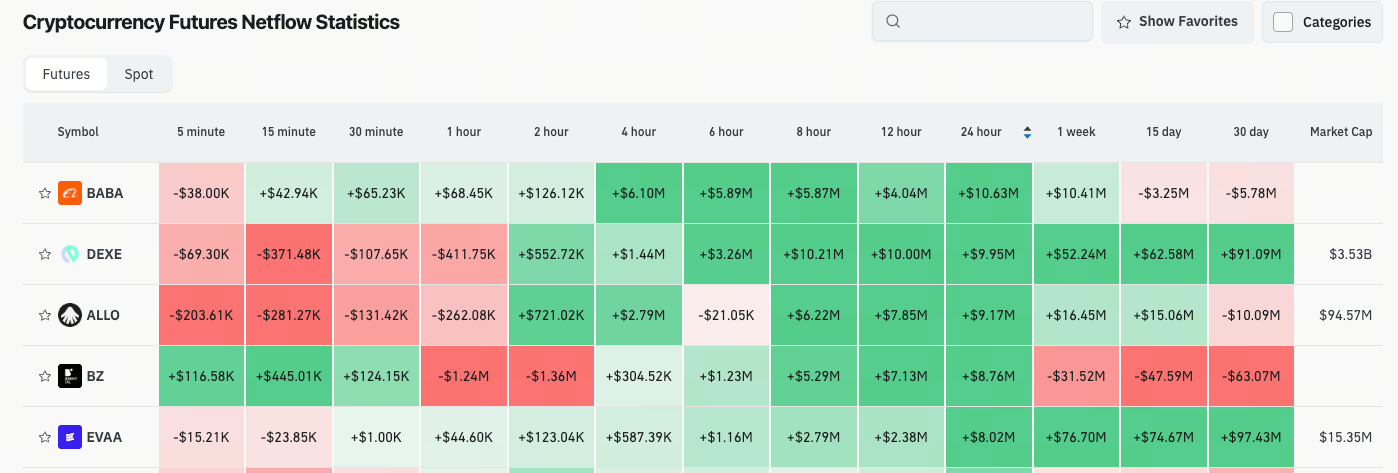This screenshot has height=473, width=1398.
Task: Favorite BZ with its star icon
Action: point(44,376)
